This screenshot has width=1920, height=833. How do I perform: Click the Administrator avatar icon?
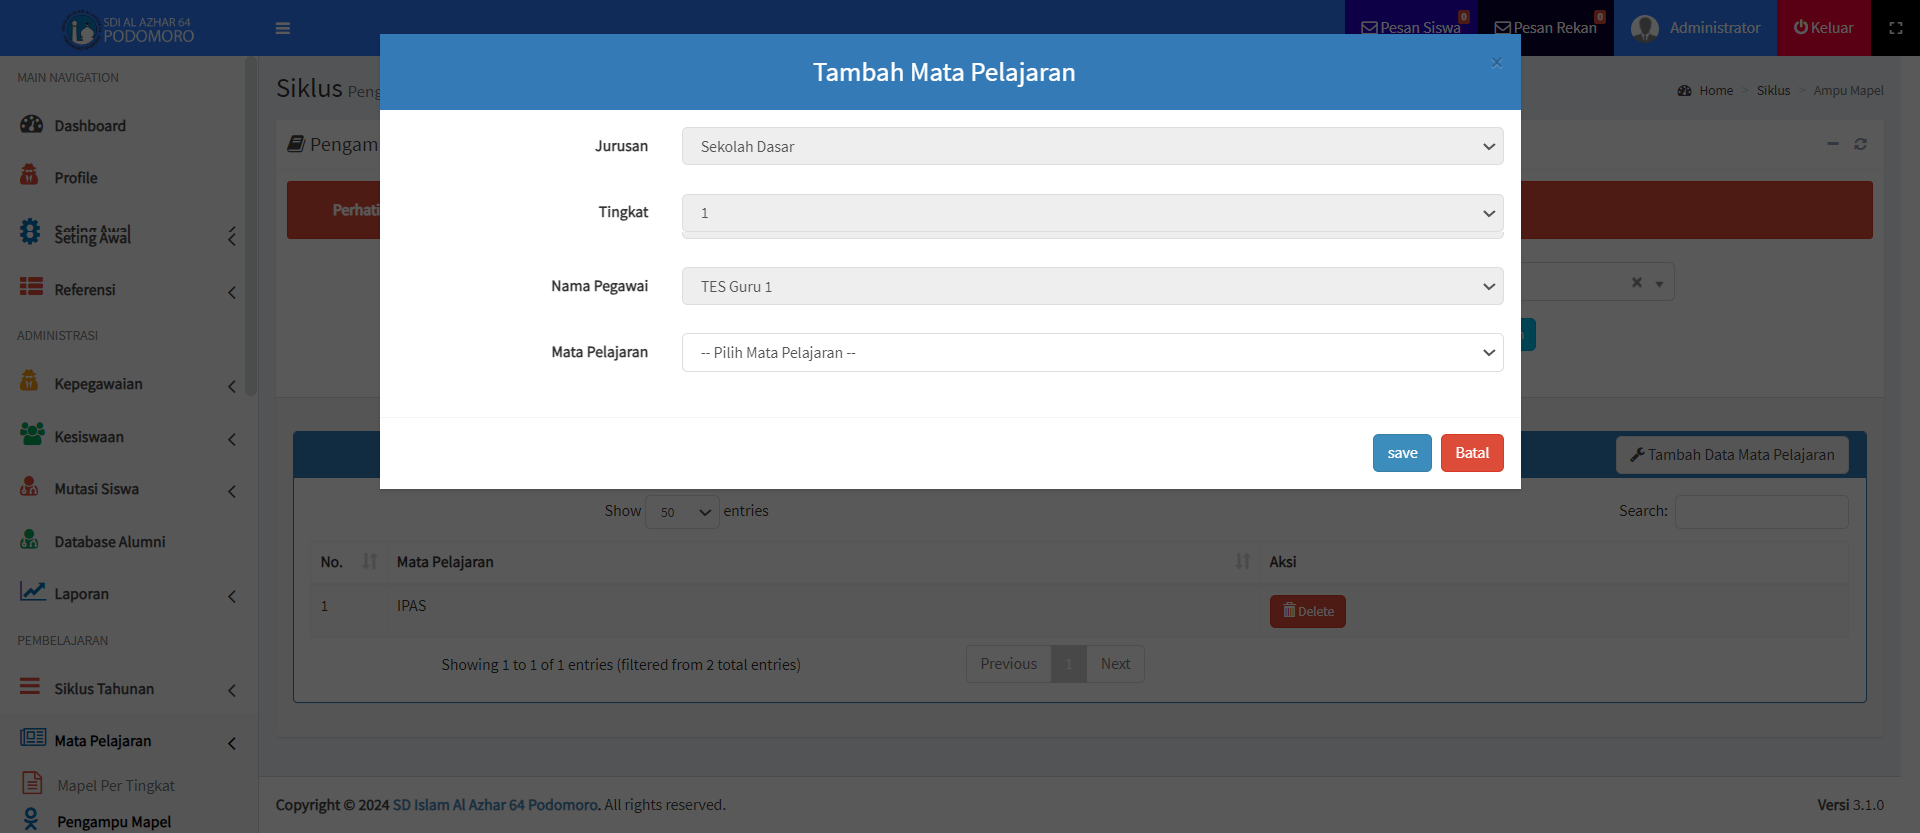pos(1644,28)
